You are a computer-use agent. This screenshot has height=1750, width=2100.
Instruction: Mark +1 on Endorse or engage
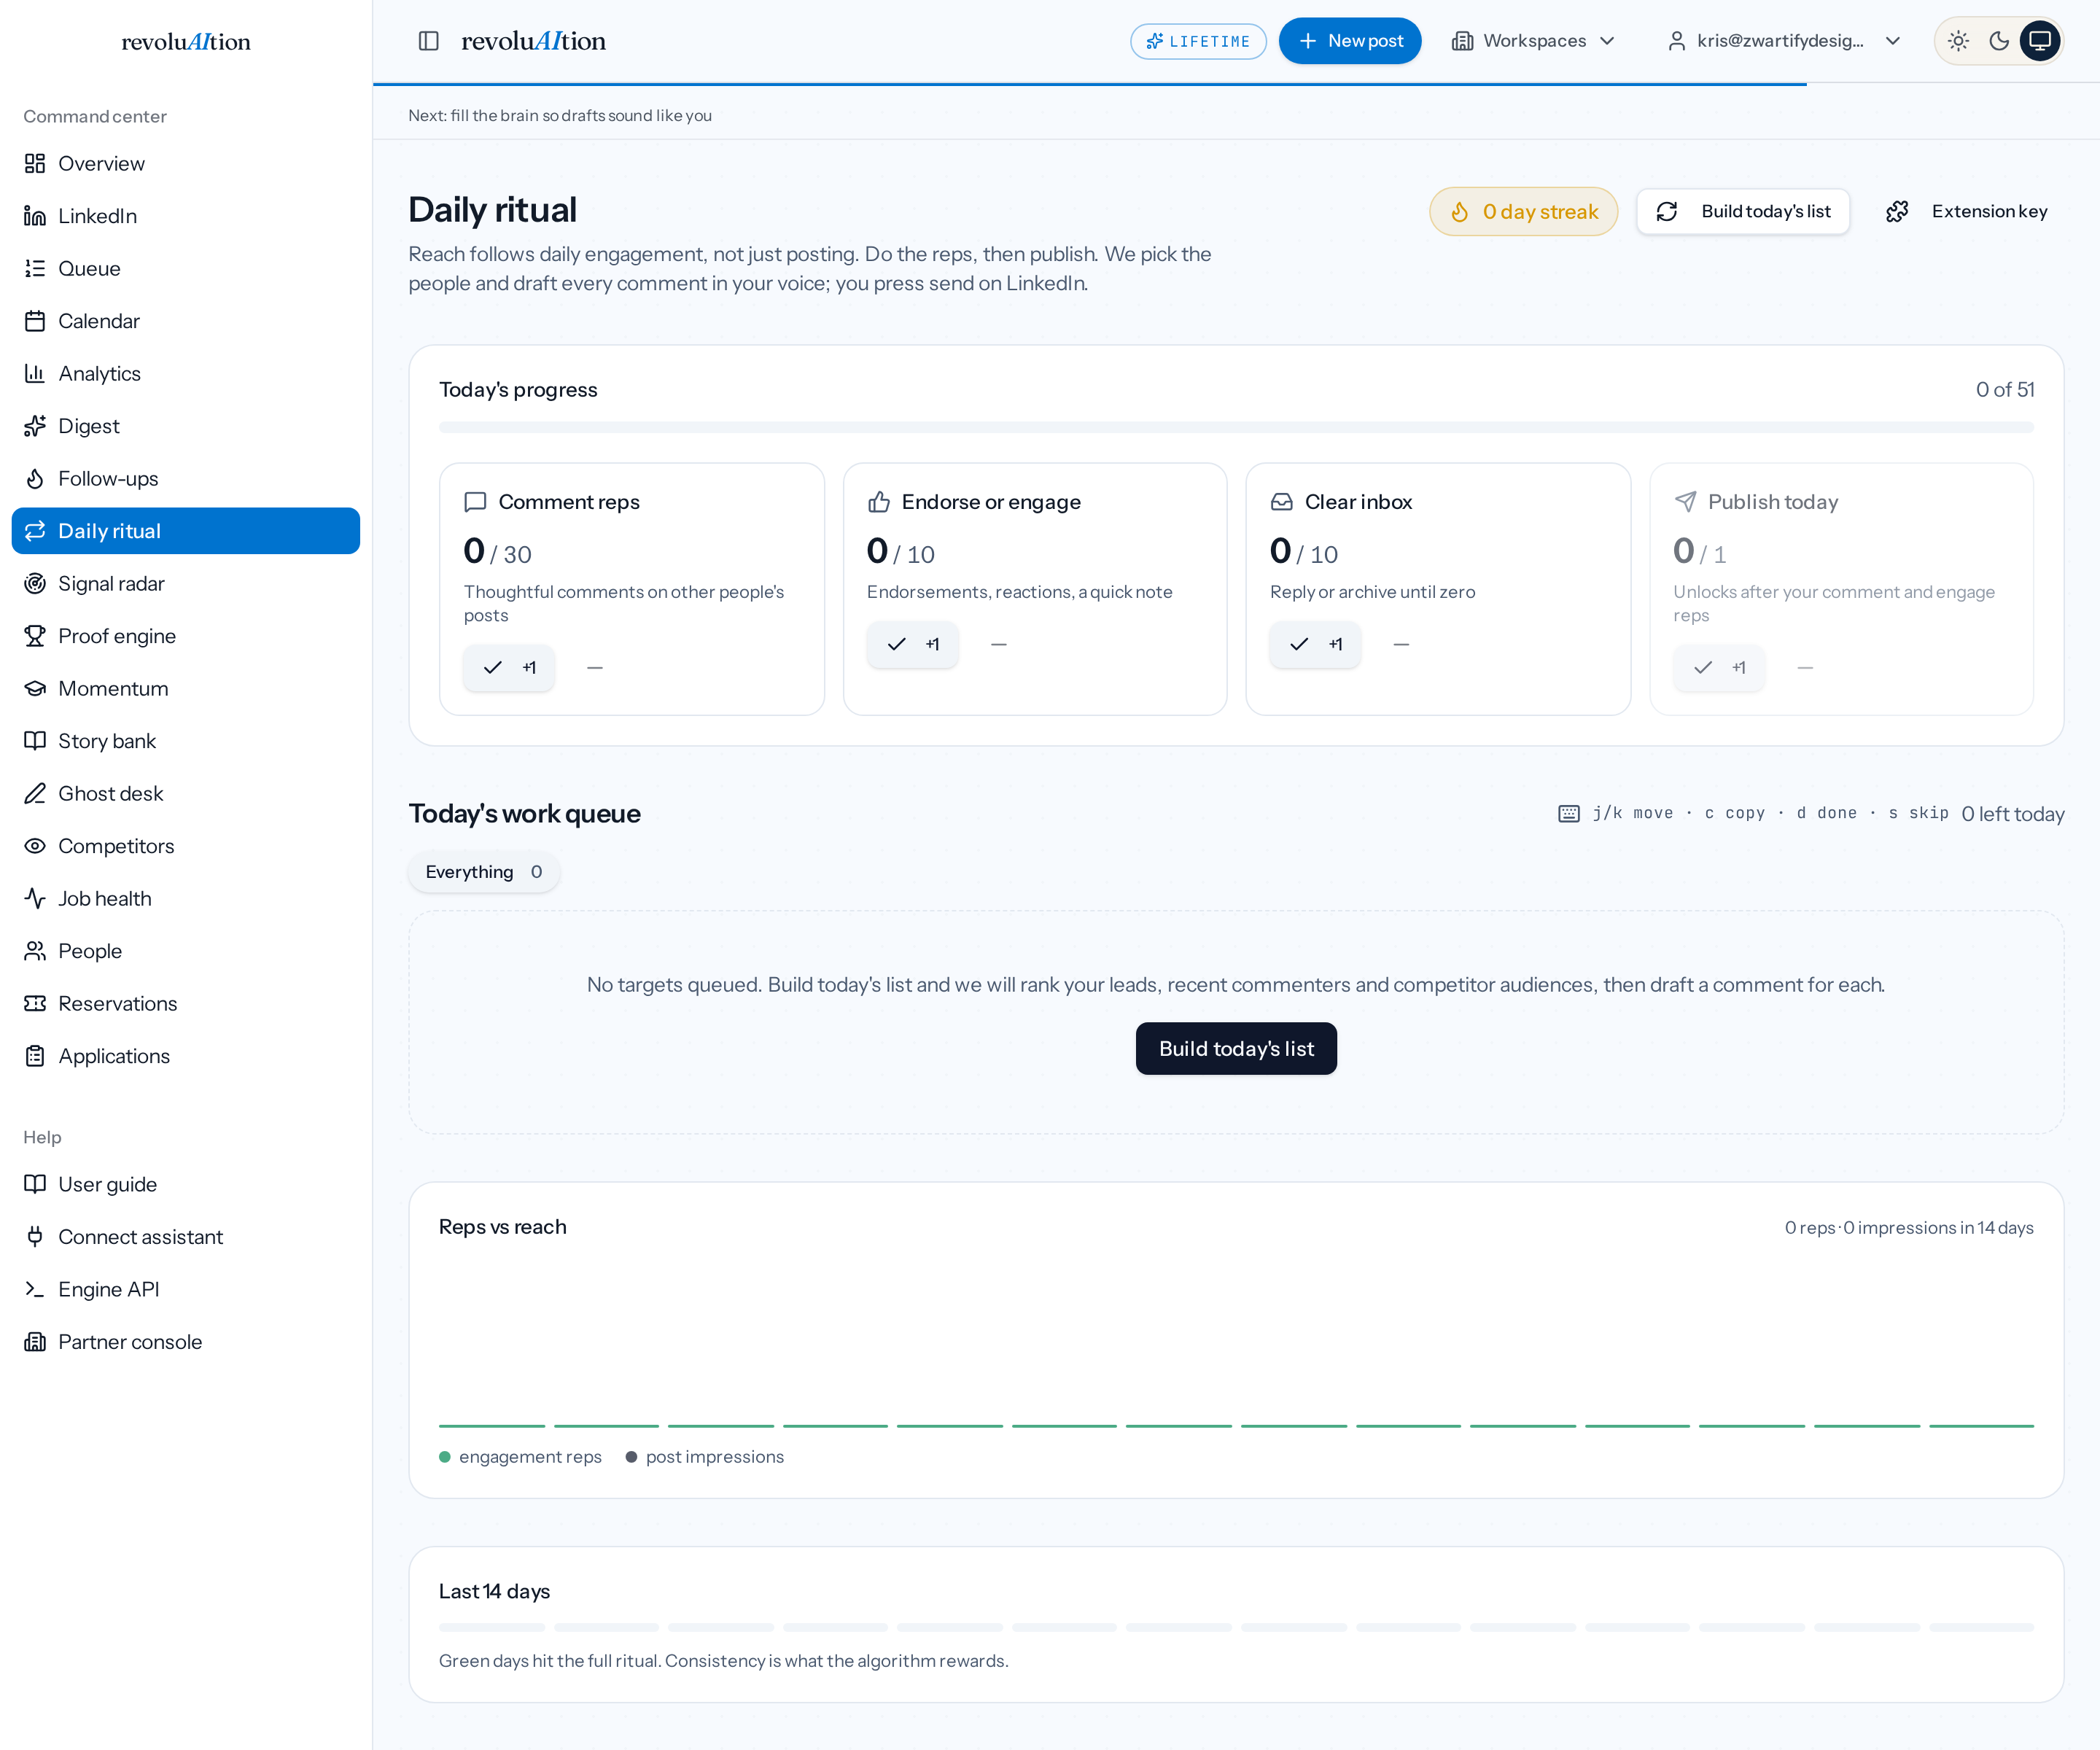(x=912, y=644)
